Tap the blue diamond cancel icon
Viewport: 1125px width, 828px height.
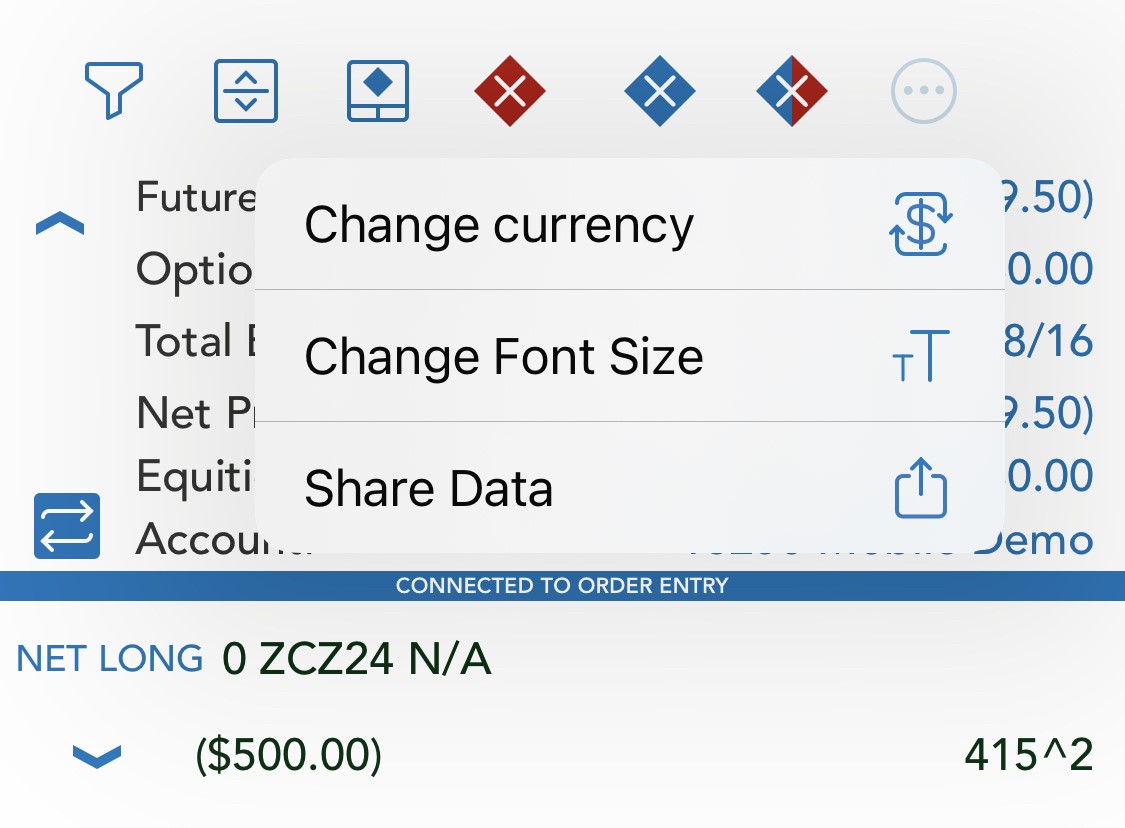tap(660, 91)
